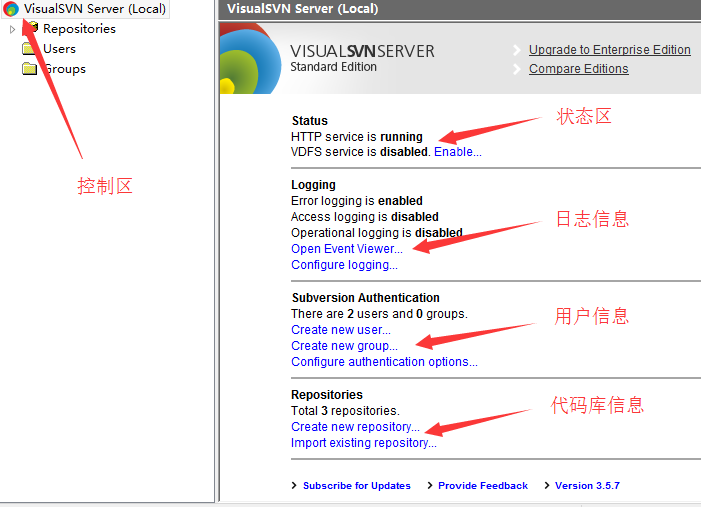Click 'Error logging is enabled' text

coord(357,201)
